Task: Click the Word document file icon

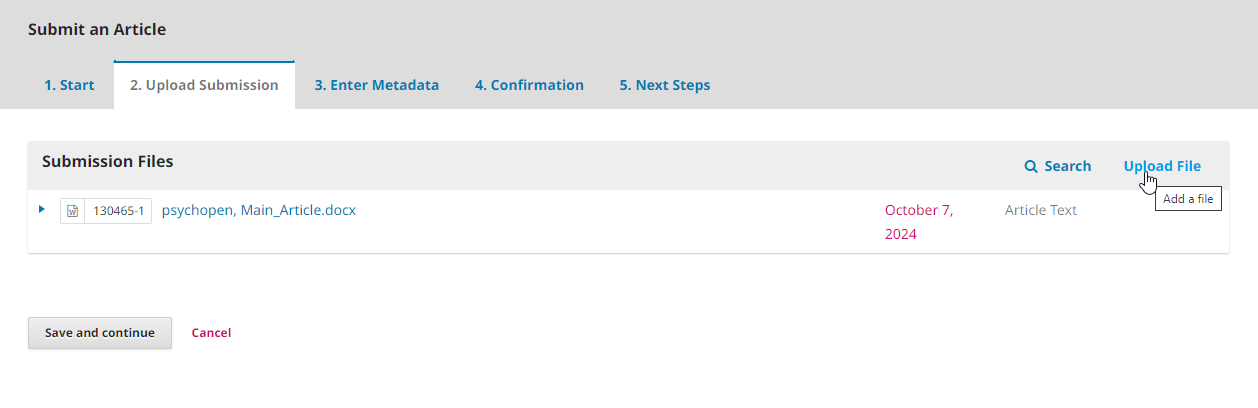Action: pos(72,211)
